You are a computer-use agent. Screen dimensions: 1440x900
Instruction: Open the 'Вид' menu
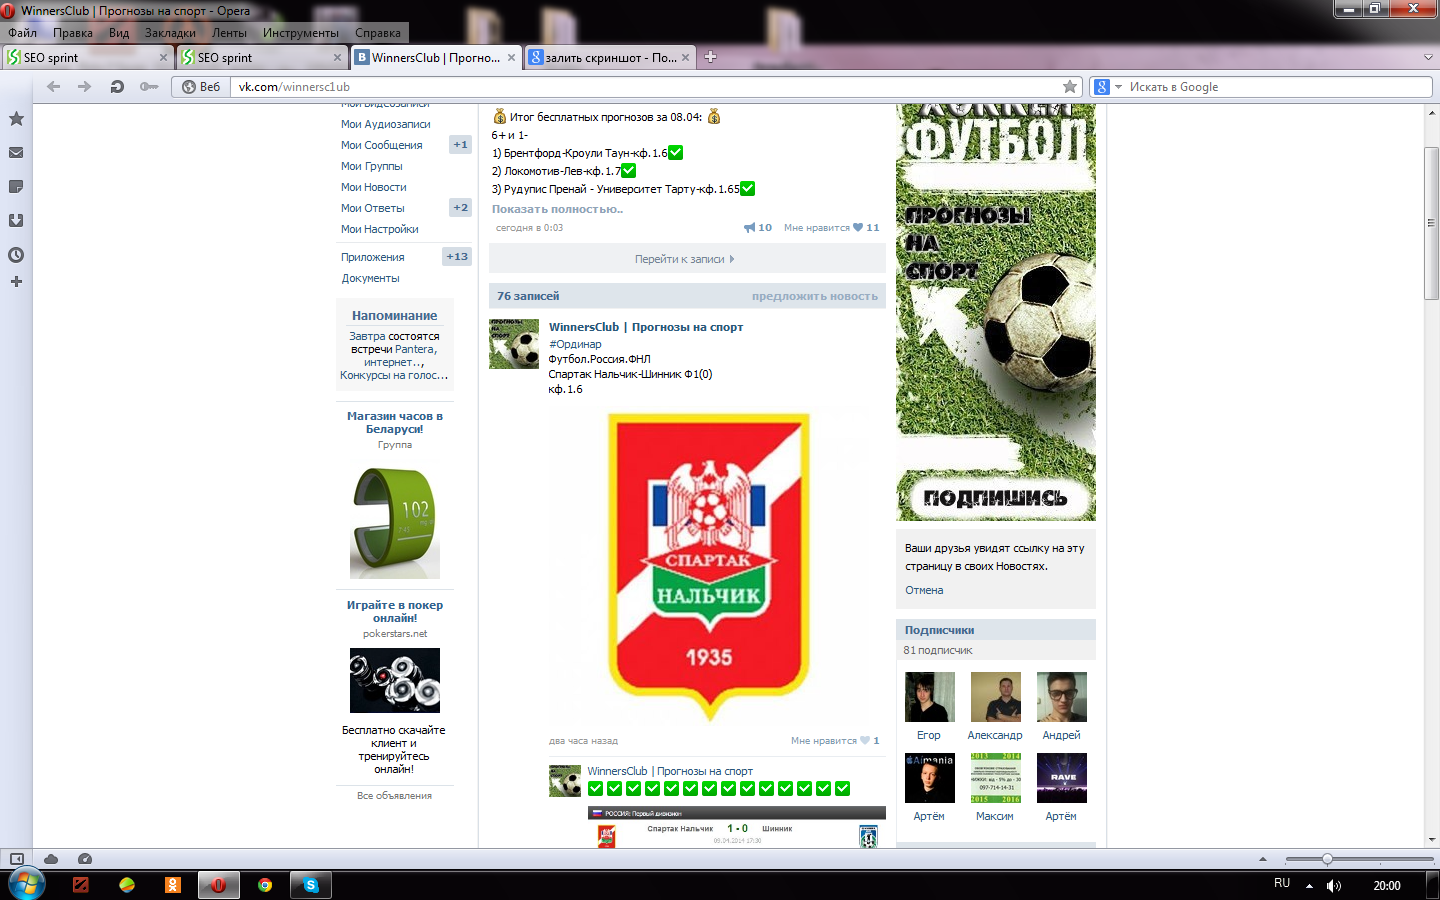pyautogui.click(x=119, y=33)
